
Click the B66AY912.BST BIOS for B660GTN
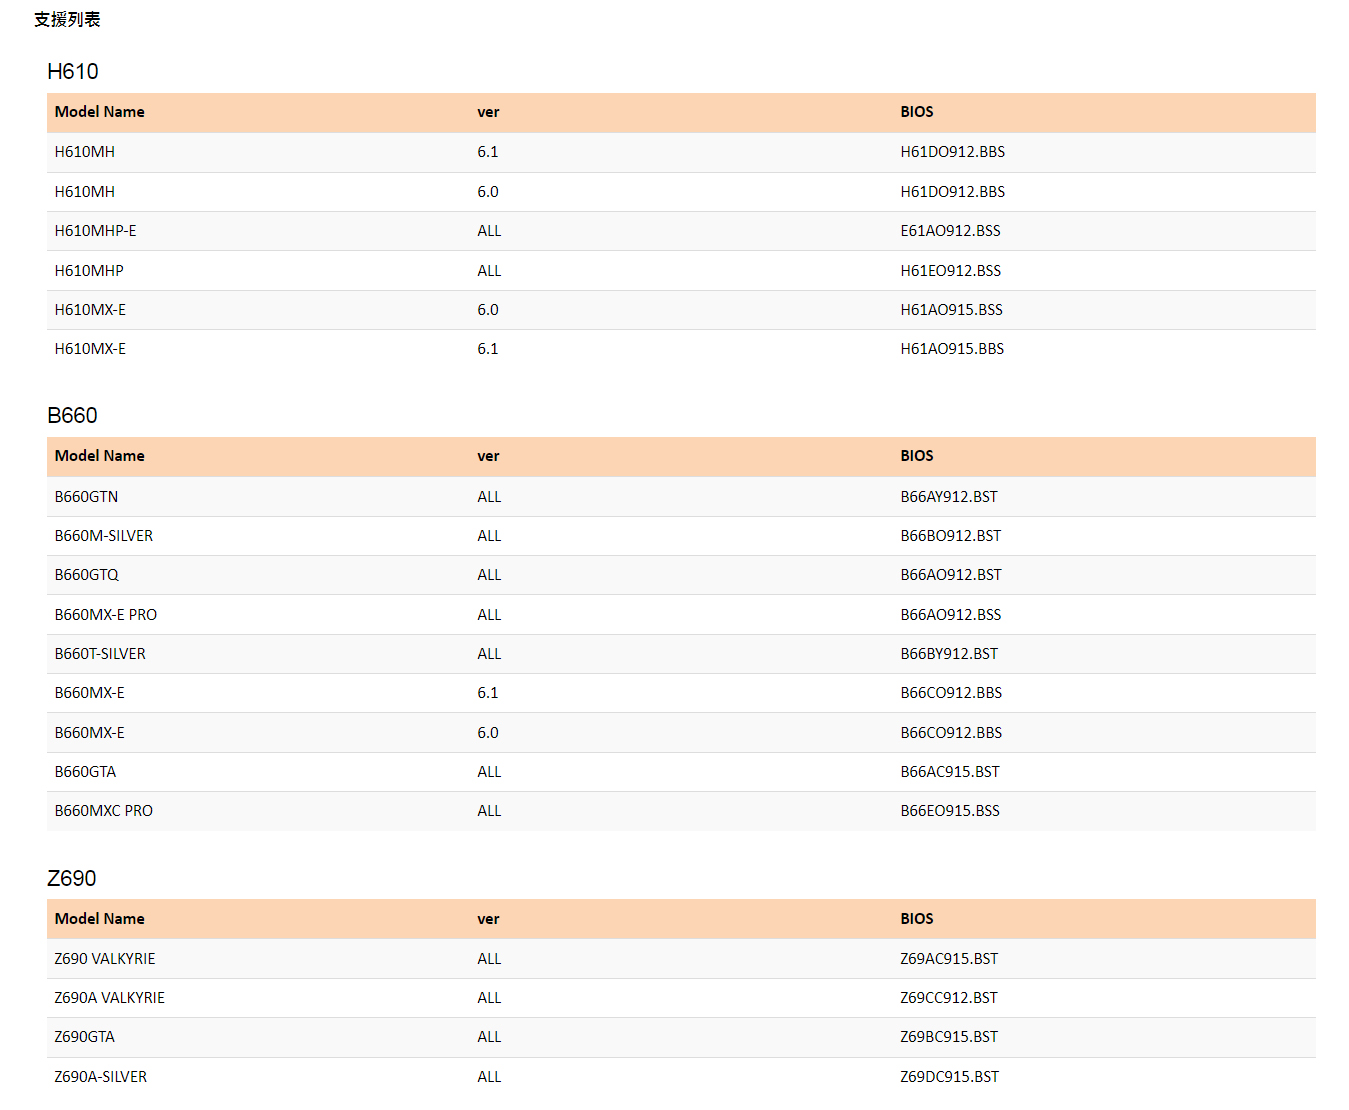point(949,497)
